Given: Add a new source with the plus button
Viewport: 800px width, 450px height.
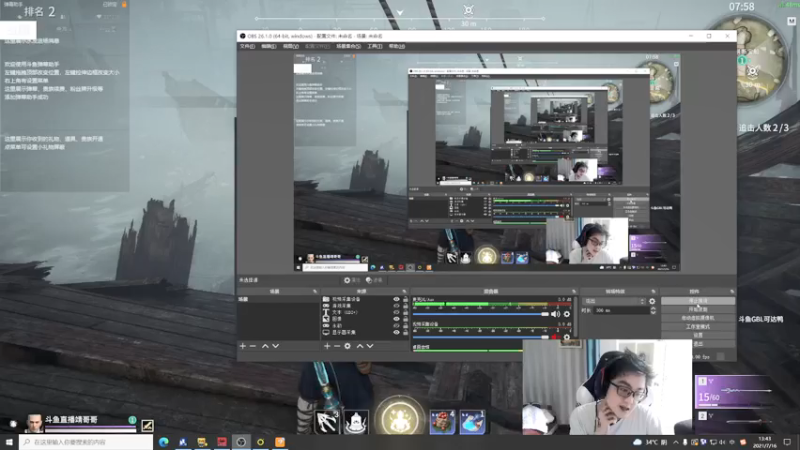Looking at the screenshot, I should tap(327, 346).
